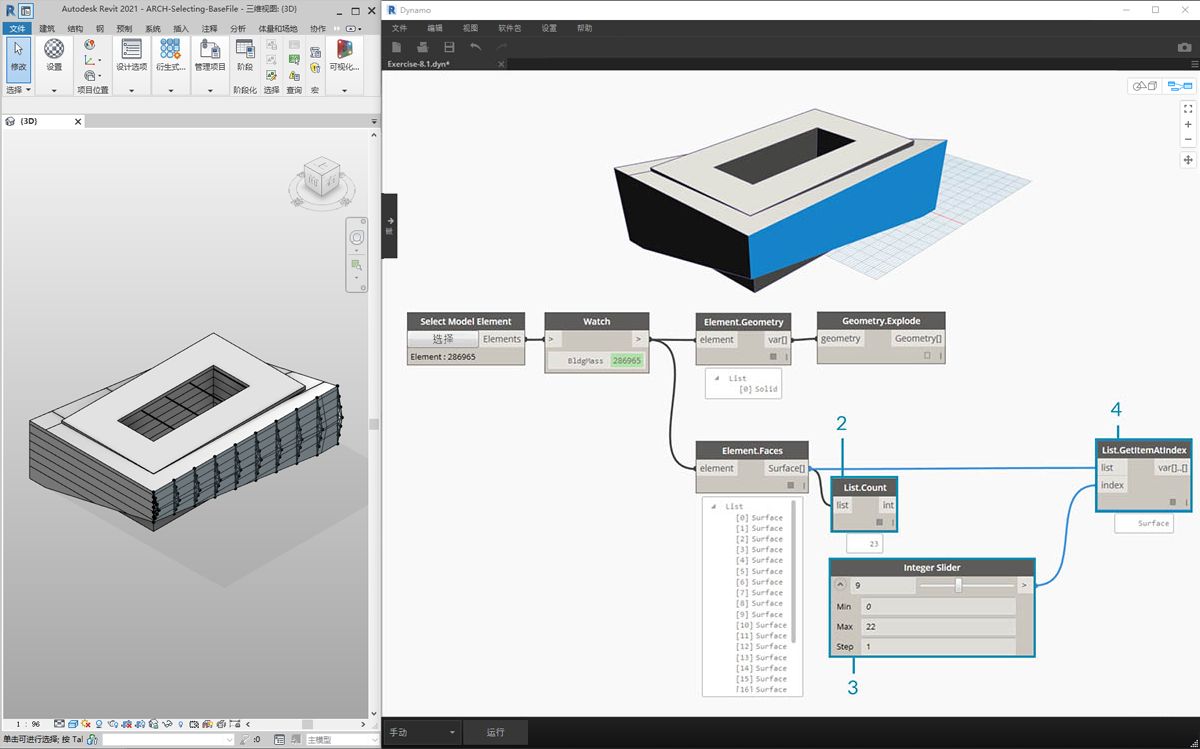The height and width of the screenshot is (749, 1200).
Task: Export workspace as image with camera icon
Action: pos(1184,47)
